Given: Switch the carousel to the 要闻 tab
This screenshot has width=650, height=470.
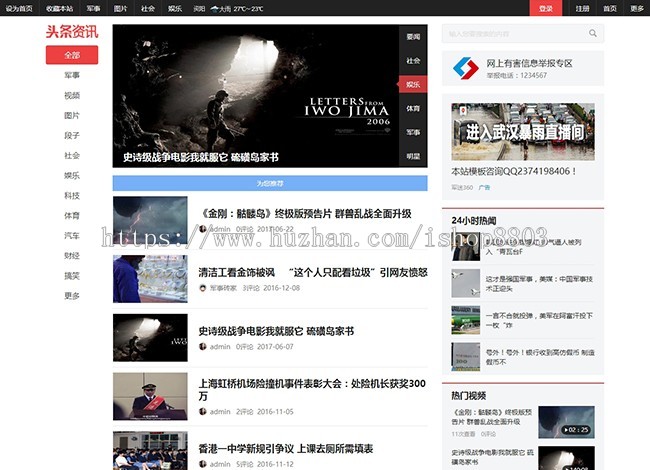Looking at the screenshot, I should (413, 36).
